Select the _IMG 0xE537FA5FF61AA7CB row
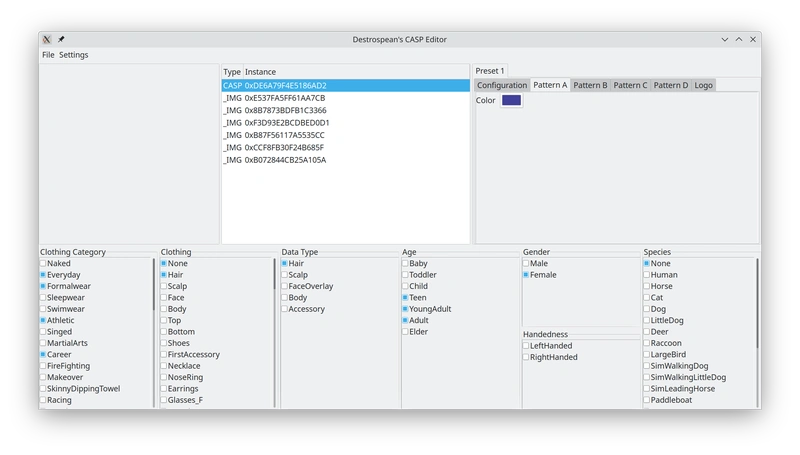800x455 pixels. click(x=274, y=98)
